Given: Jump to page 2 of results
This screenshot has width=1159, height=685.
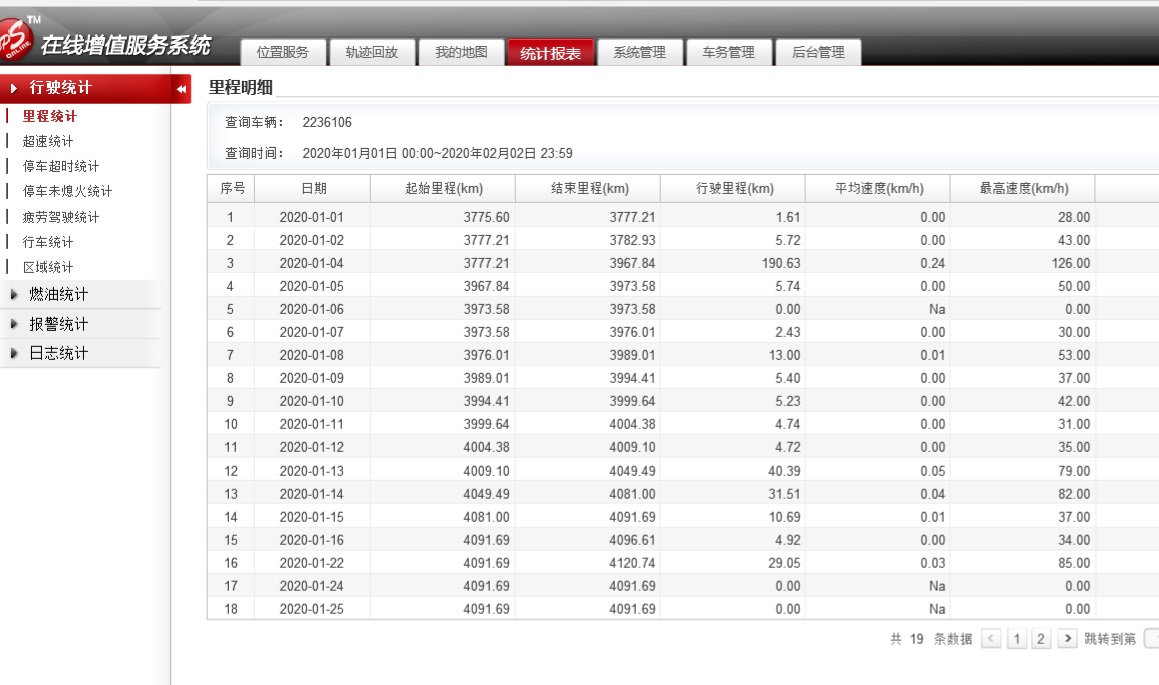Looking at the screenshot, I should coord(1041,639).
